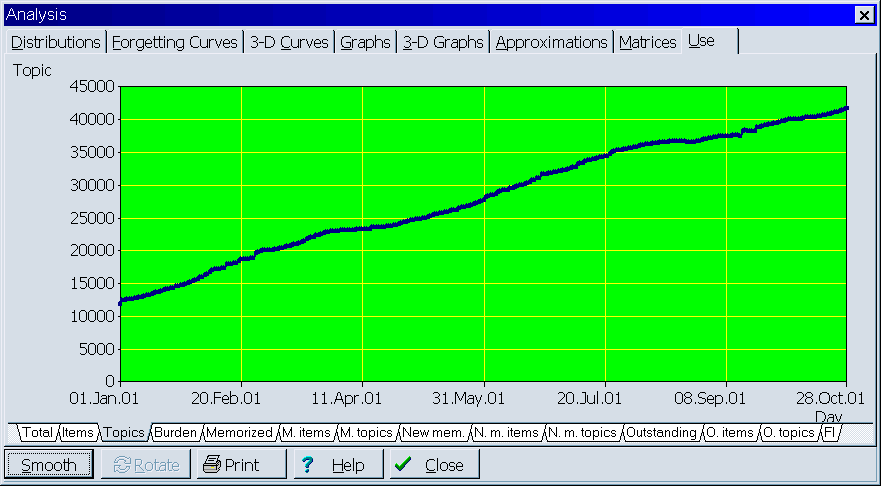Open the Forgetting Curves tab
Screen dimensions: 881x486
pyautogui.click(x=175, y=42)
